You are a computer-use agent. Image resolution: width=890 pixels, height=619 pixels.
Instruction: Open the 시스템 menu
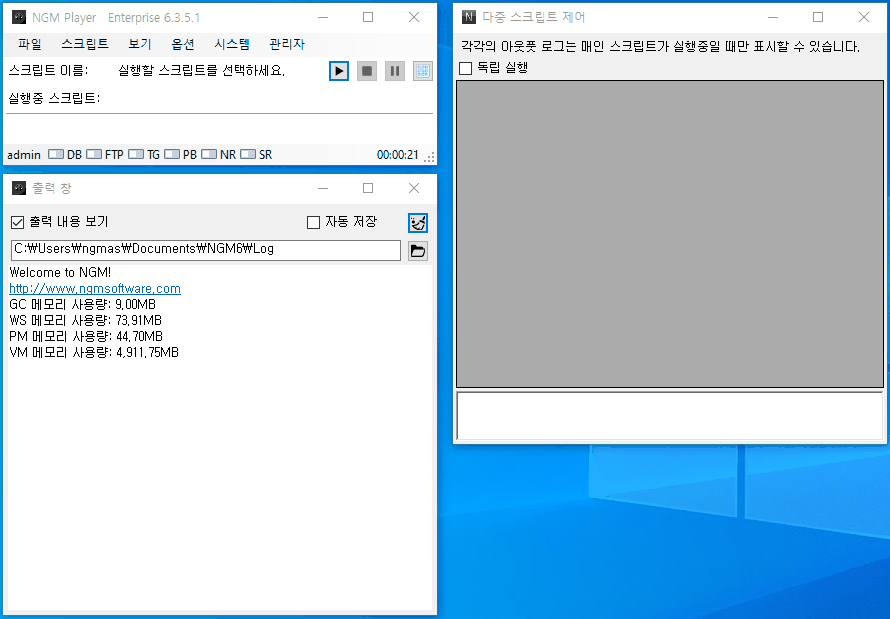(x=232, y=44)
